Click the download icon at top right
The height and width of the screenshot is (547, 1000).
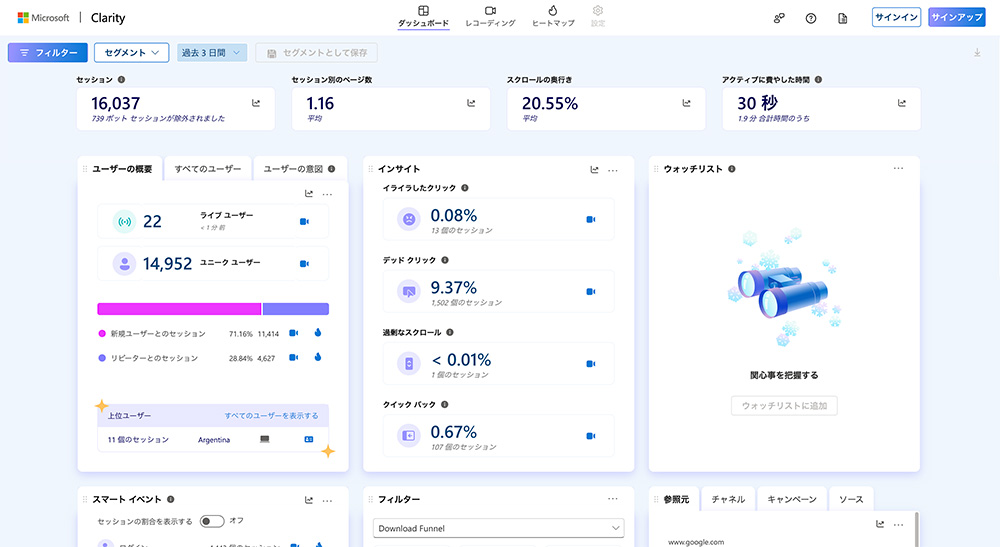click(x=976, y=53)
